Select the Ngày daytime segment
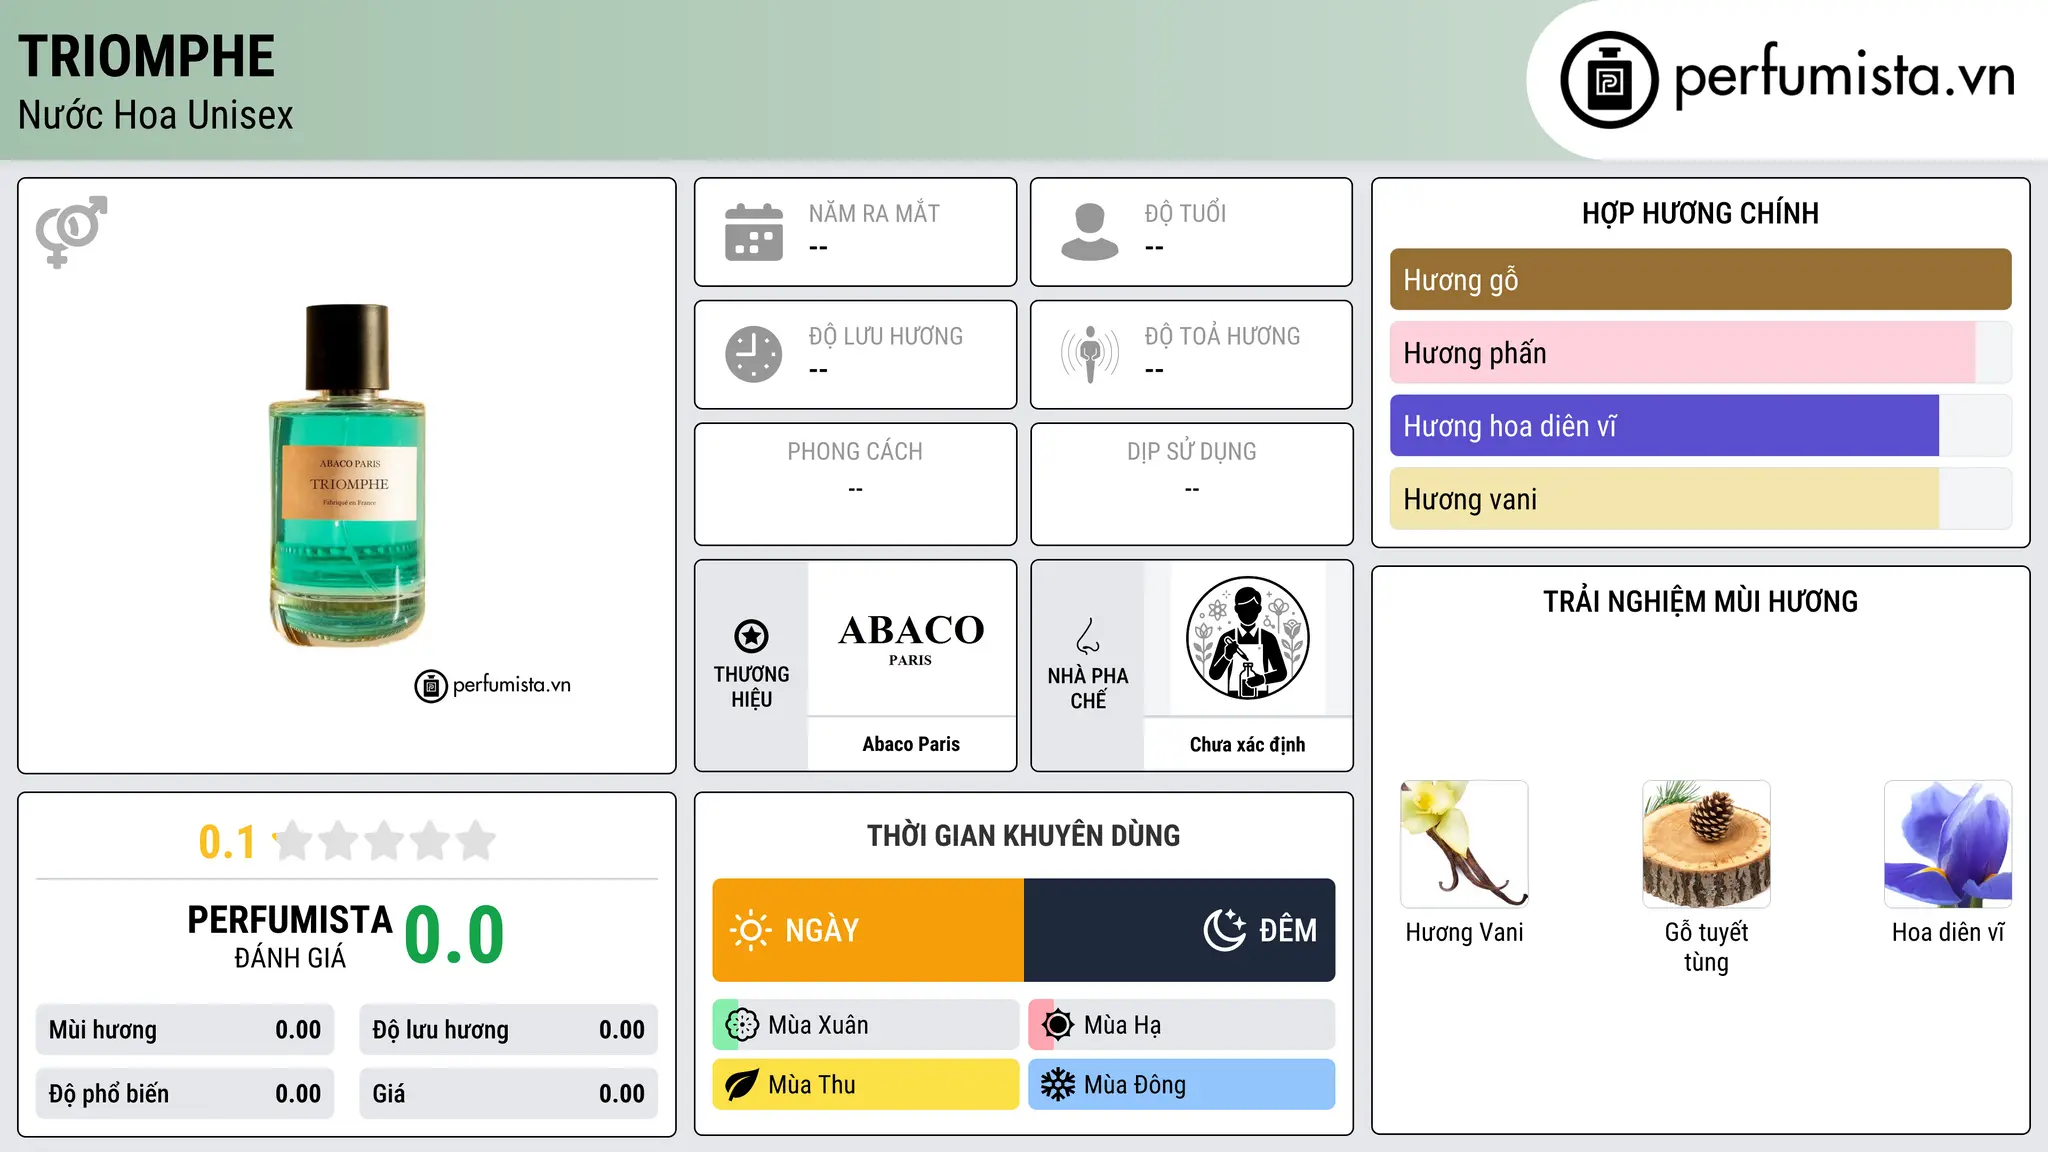The image size is (2048, 1152). tap(868, 930)
